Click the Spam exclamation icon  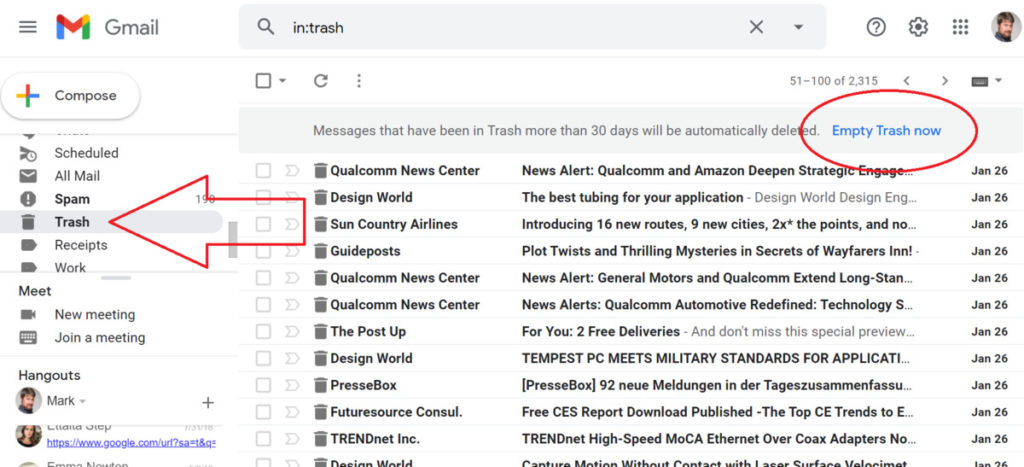coord(28,199)
